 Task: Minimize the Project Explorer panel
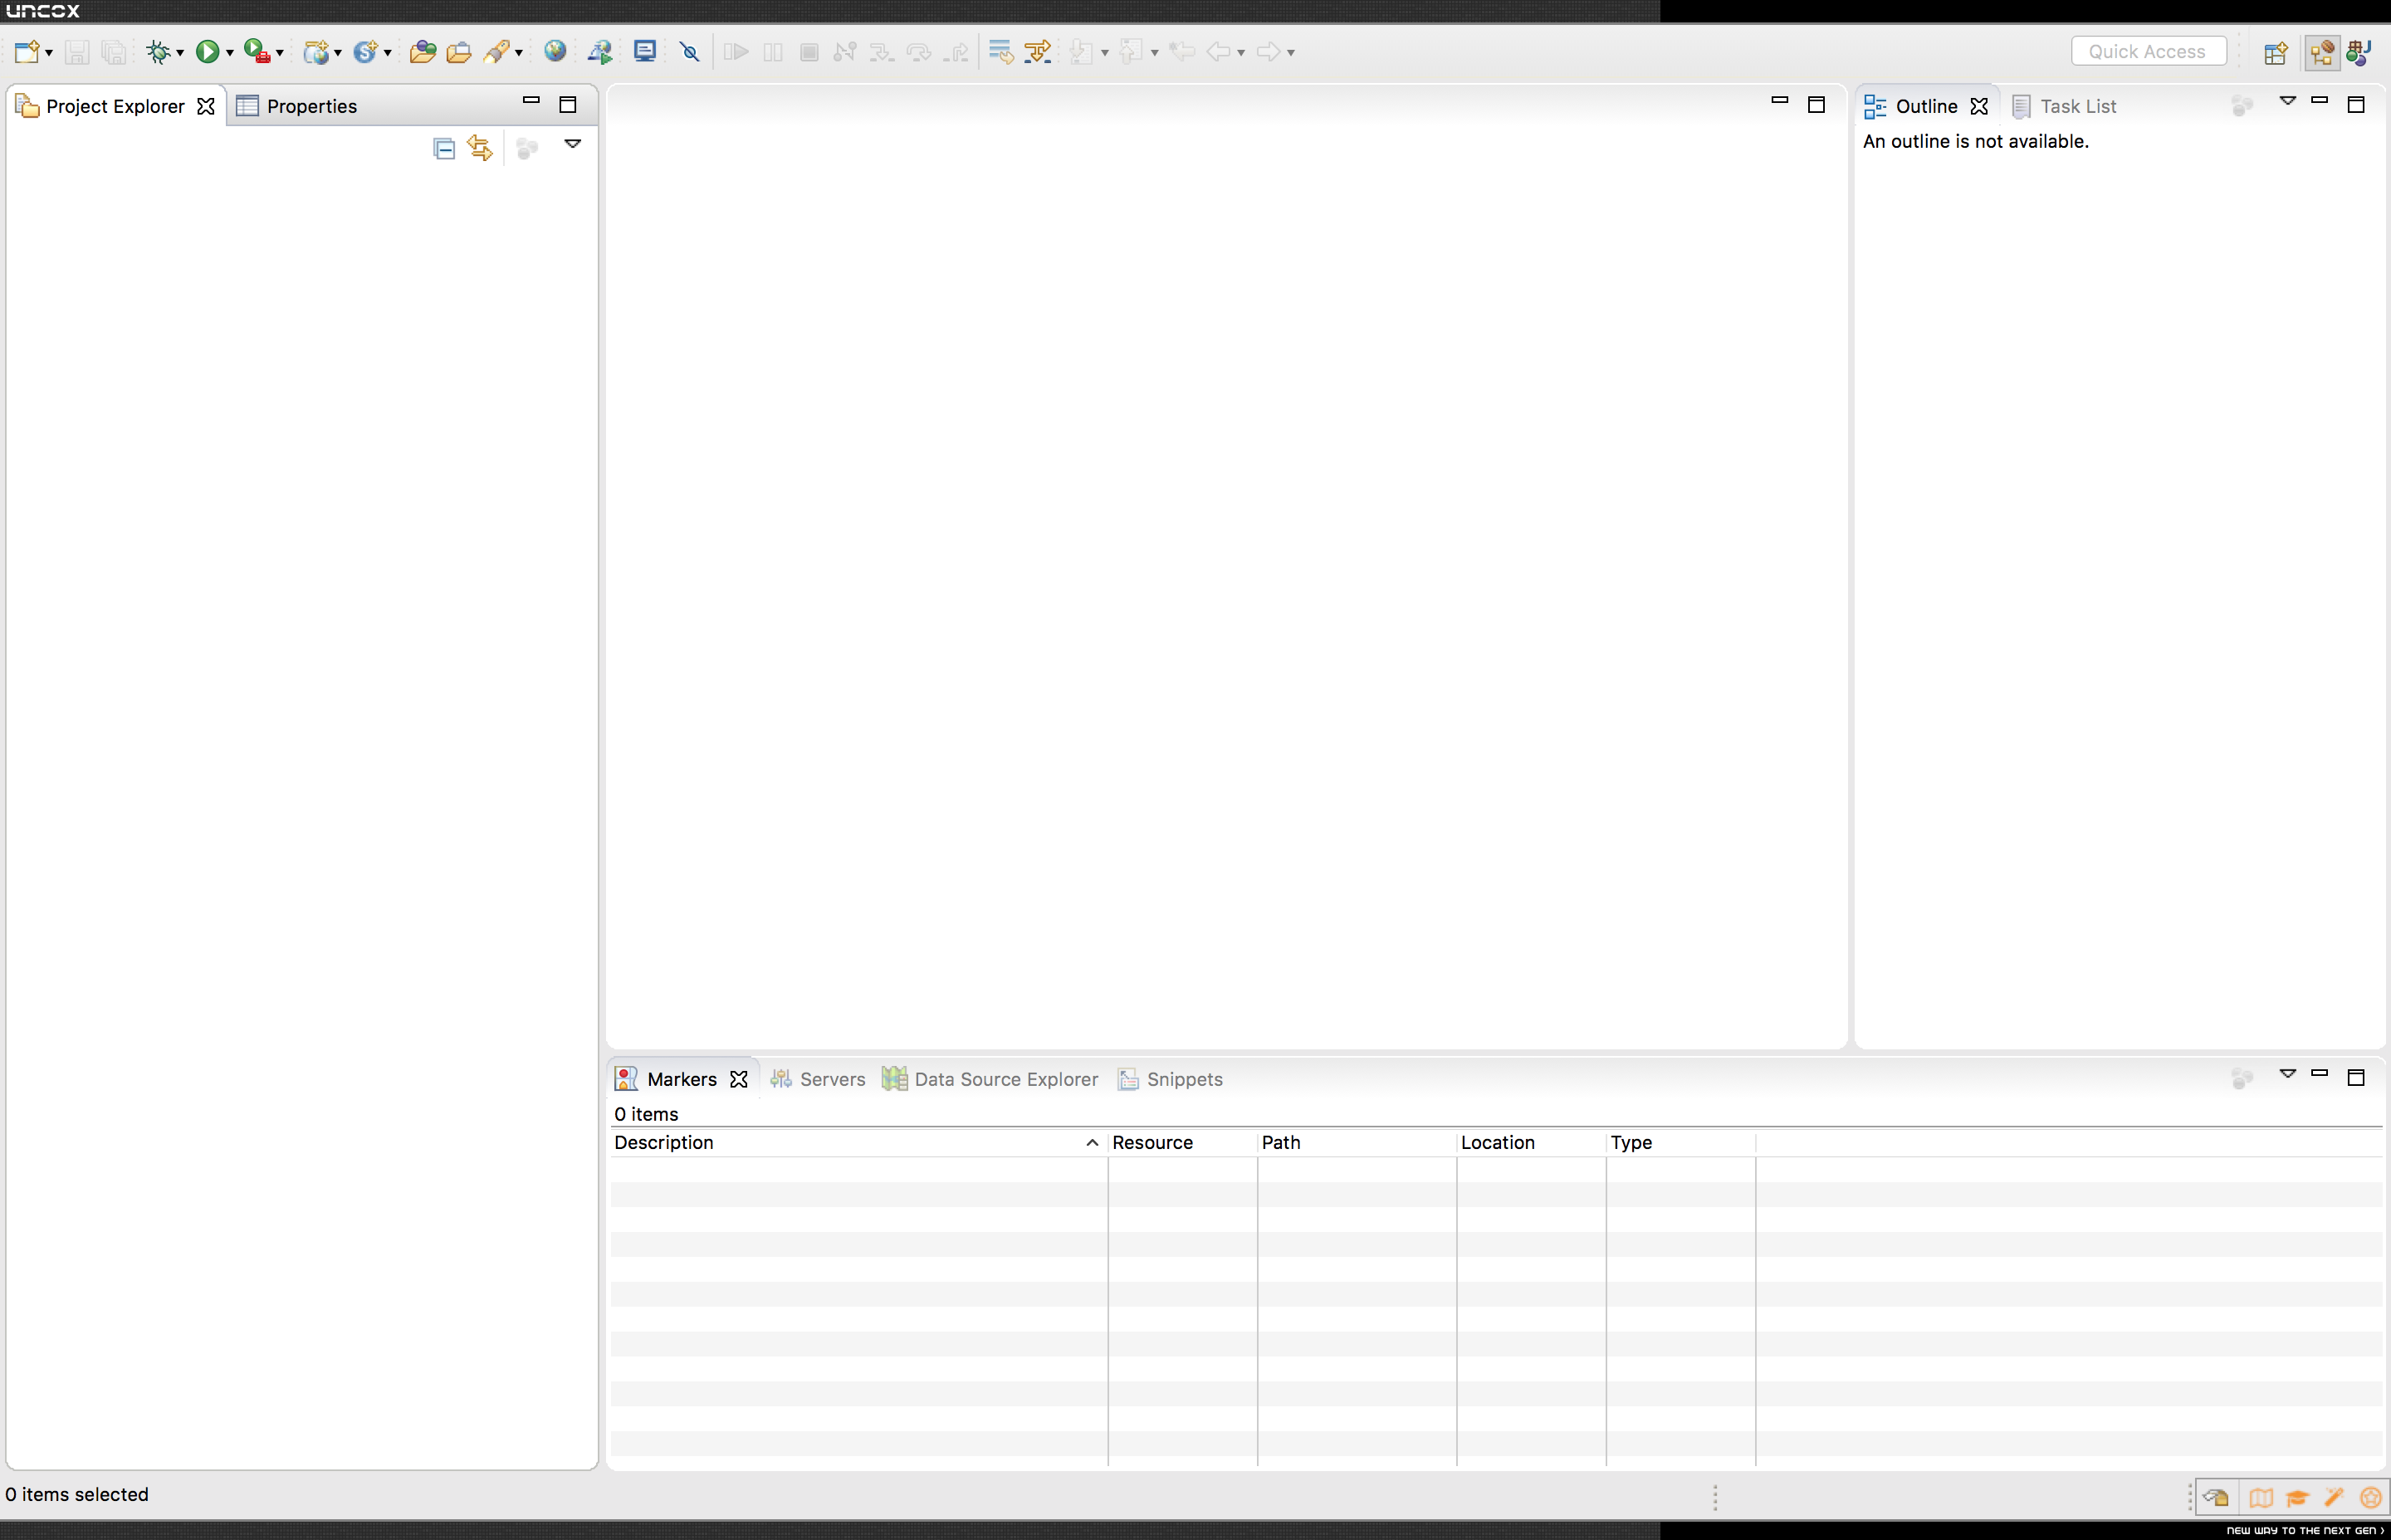pyautogui.click(x=531, y=100)
